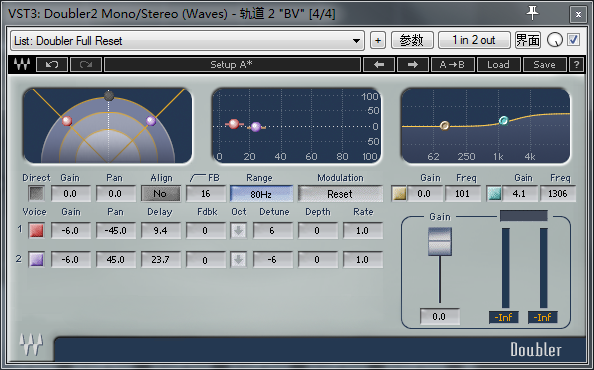Click the Direct Gain 0.0 field
Screen dimensions: 594x370
(71, 194)
